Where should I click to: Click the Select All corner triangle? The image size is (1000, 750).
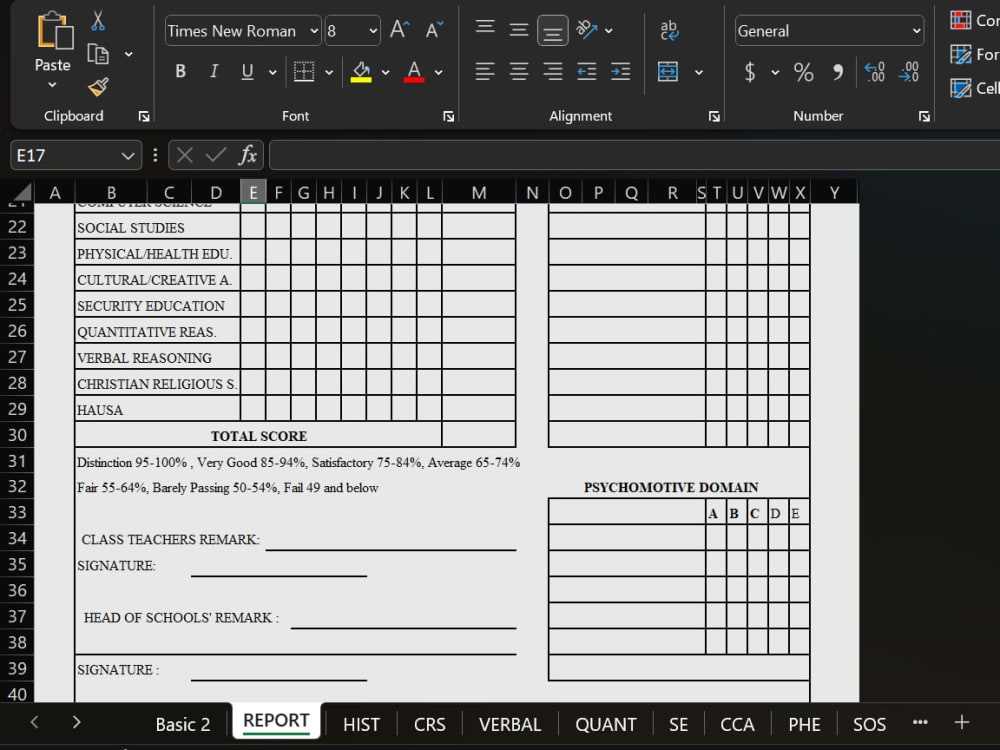(x=22, y=193)
